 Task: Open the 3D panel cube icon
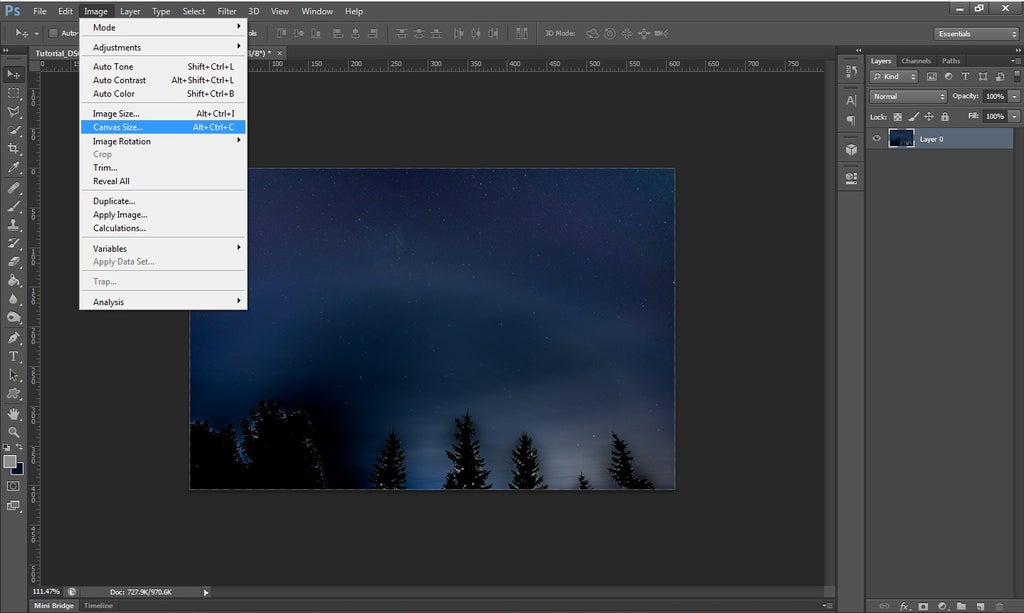tap(851, 149)
